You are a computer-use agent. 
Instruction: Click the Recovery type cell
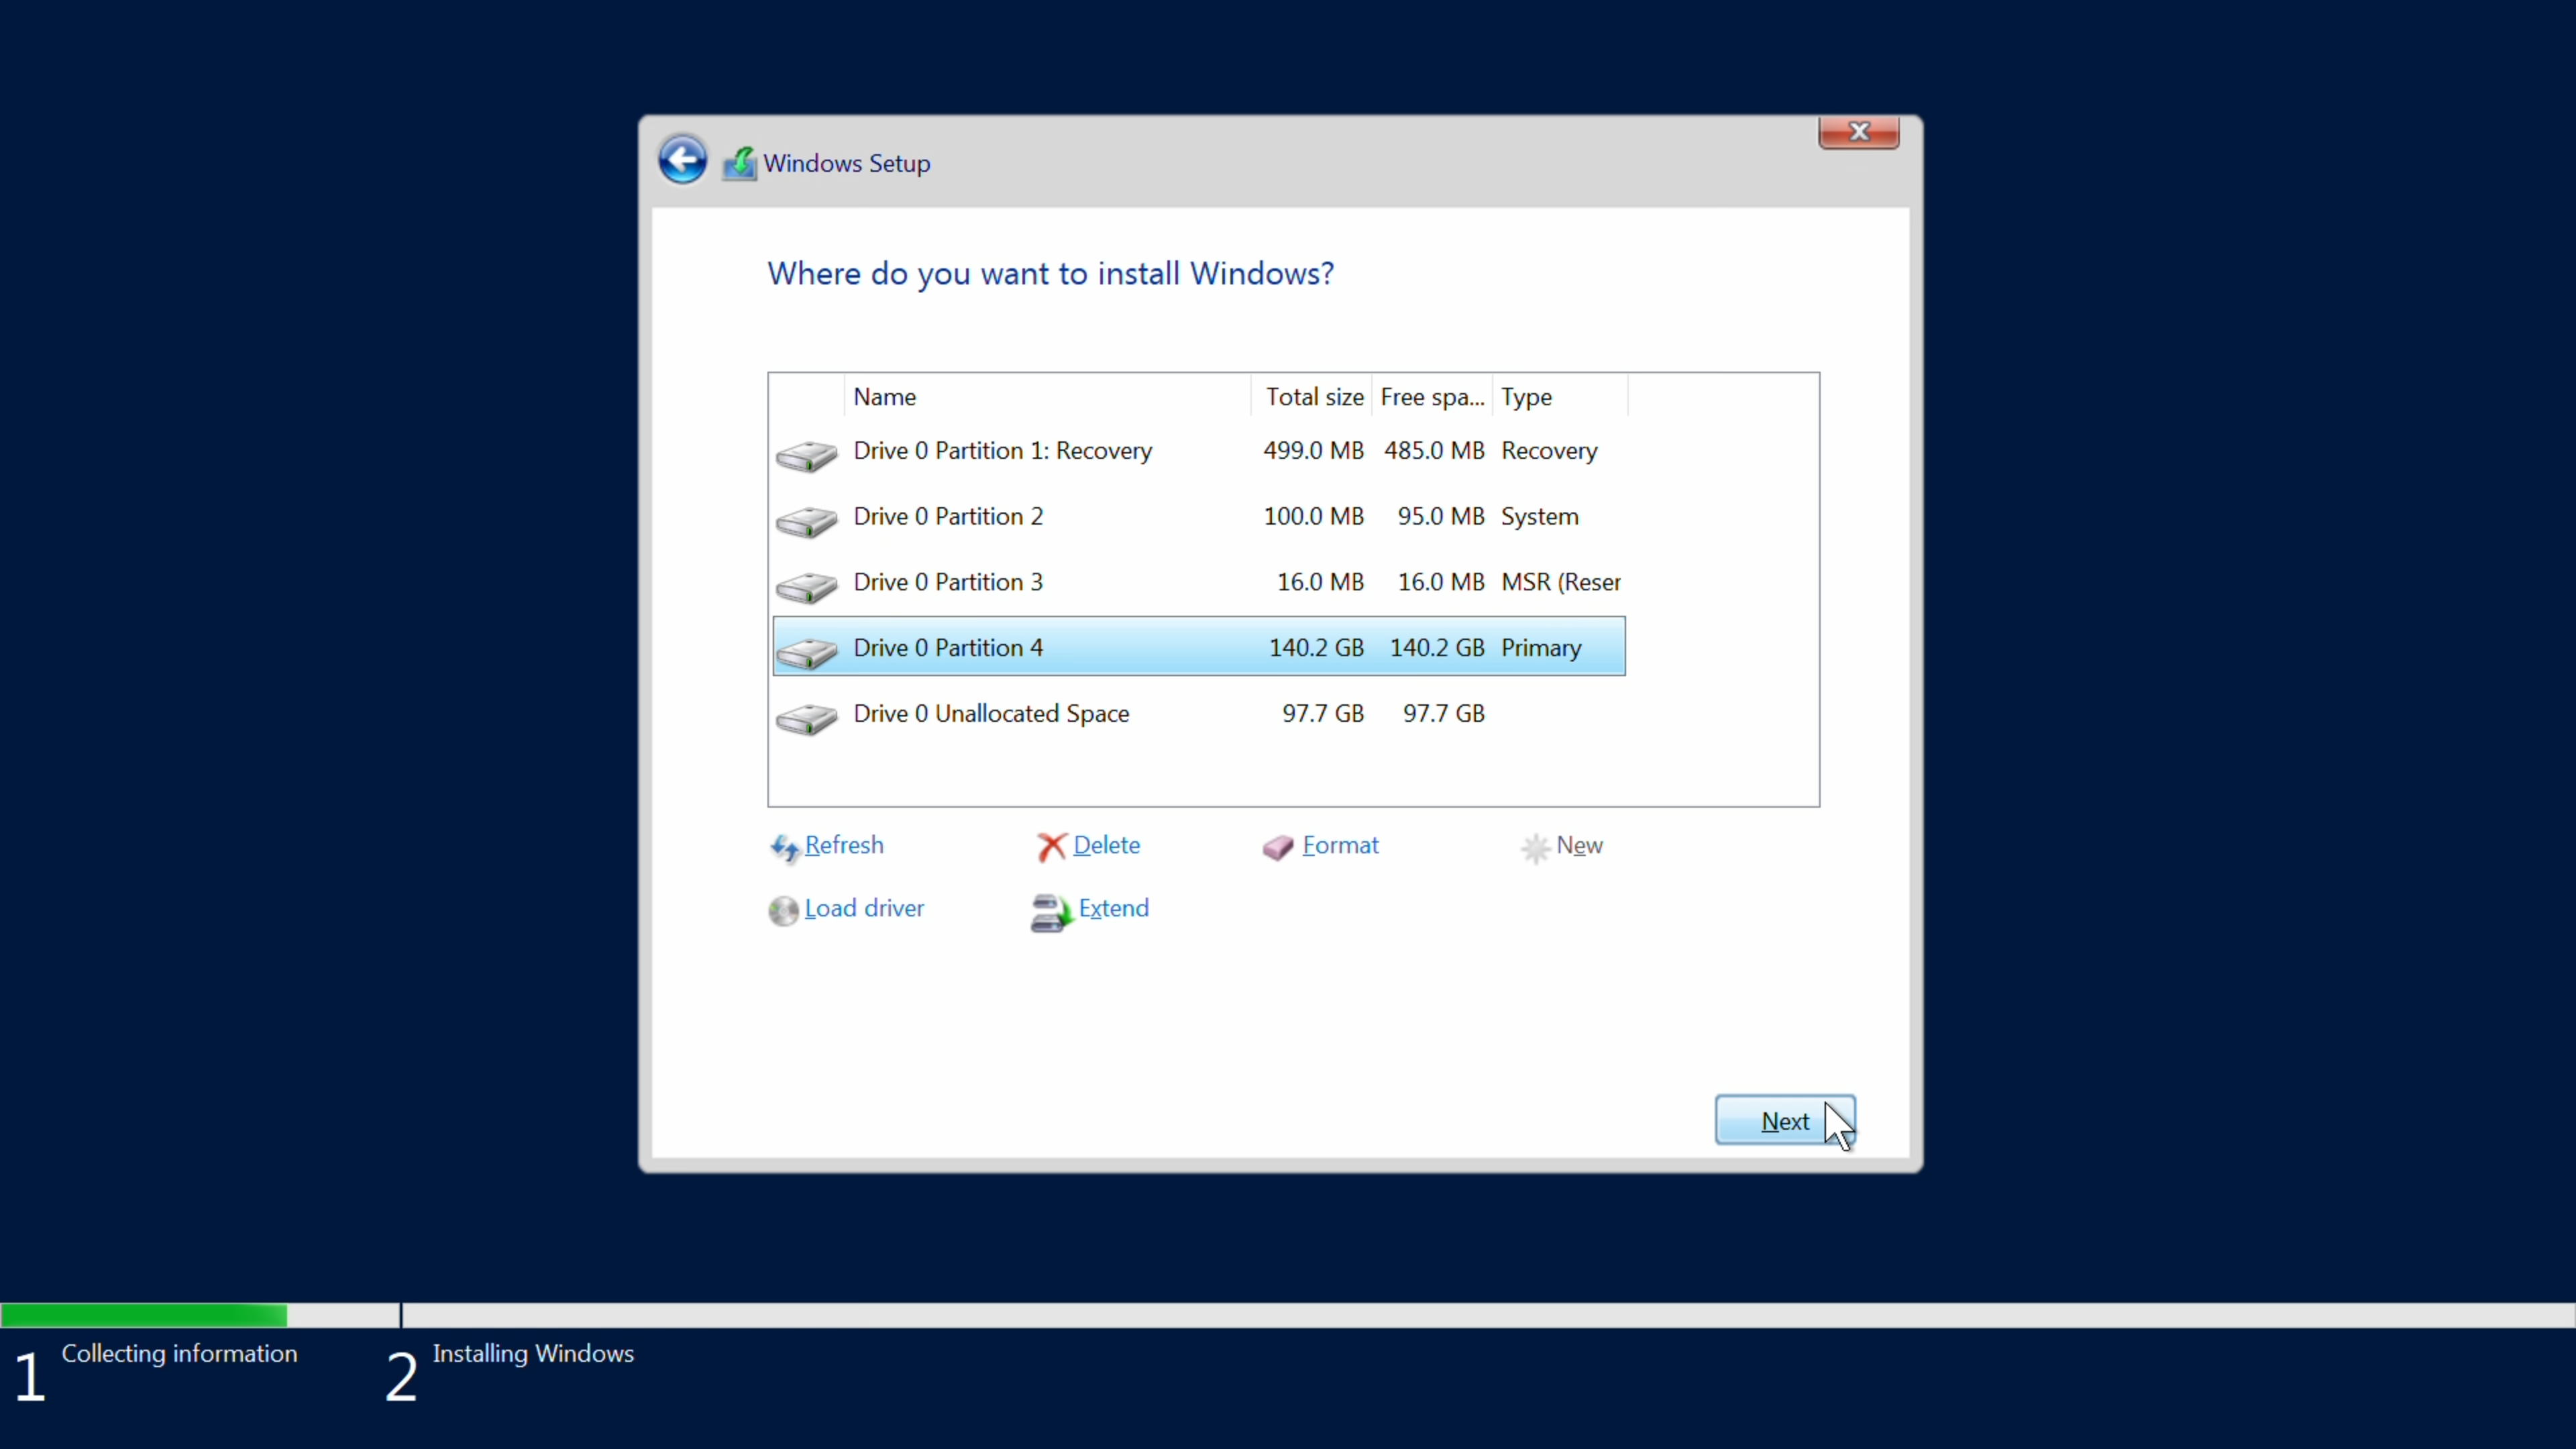[1549, 451]
